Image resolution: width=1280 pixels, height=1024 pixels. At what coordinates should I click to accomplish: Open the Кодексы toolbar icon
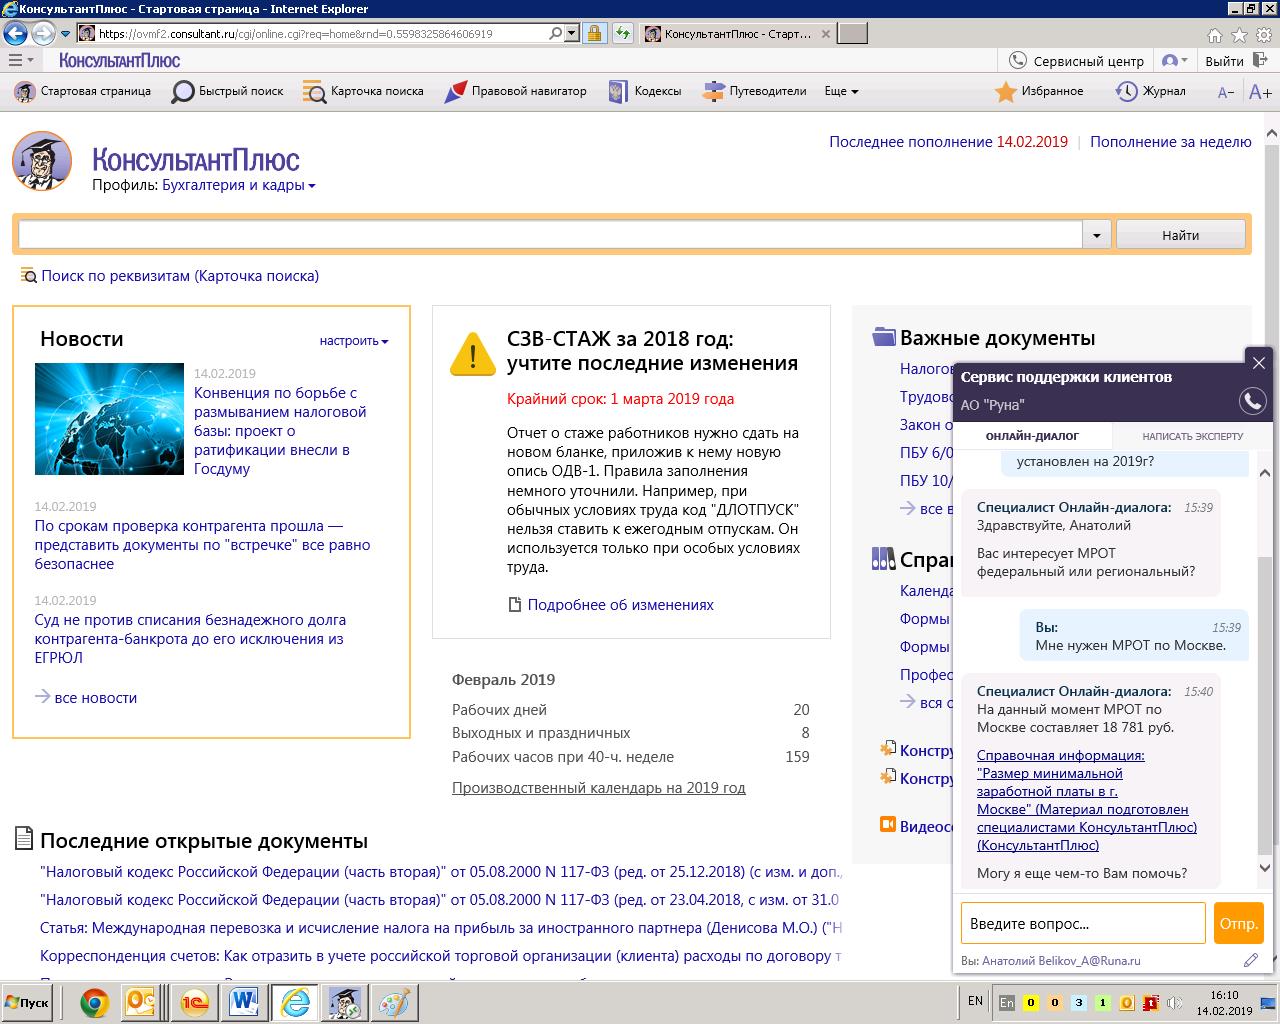pos(618,92)
